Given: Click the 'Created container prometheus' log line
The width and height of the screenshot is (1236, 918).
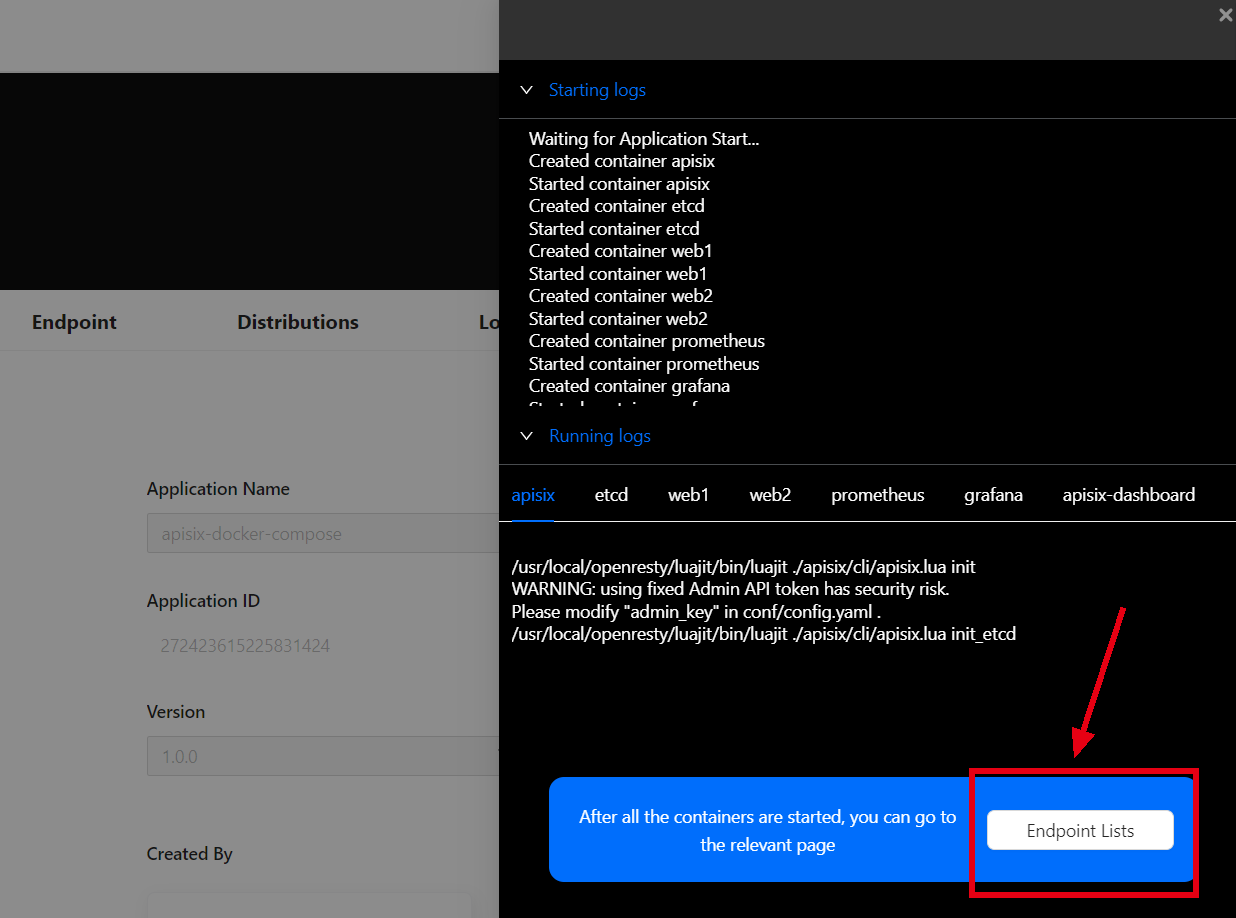Looking at the screenshot, I should tap(647, 341).
